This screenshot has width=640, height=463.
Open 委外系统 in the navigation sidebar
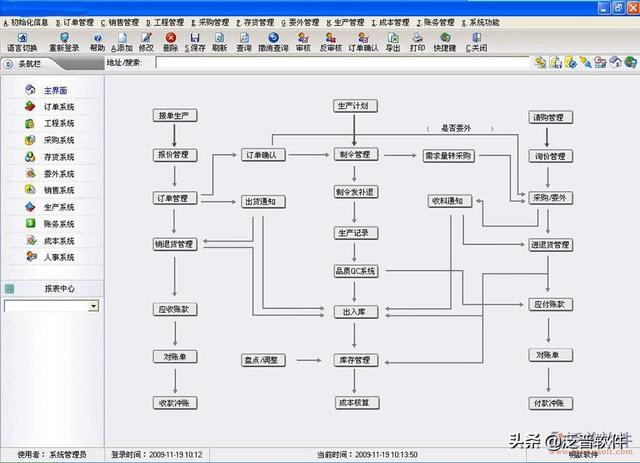[x=59, y=174]
